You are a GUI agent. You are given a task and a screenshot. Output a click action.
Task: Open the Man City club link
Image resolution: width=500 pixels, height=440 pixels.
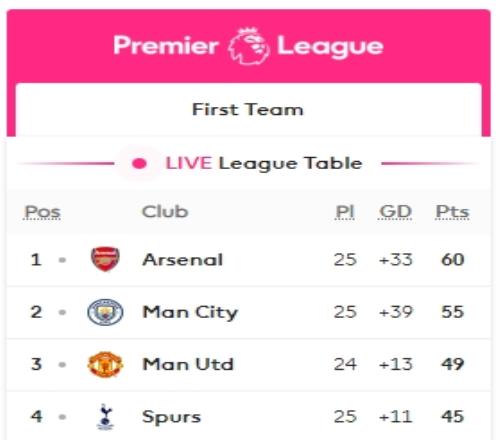[x=190, y=312]
